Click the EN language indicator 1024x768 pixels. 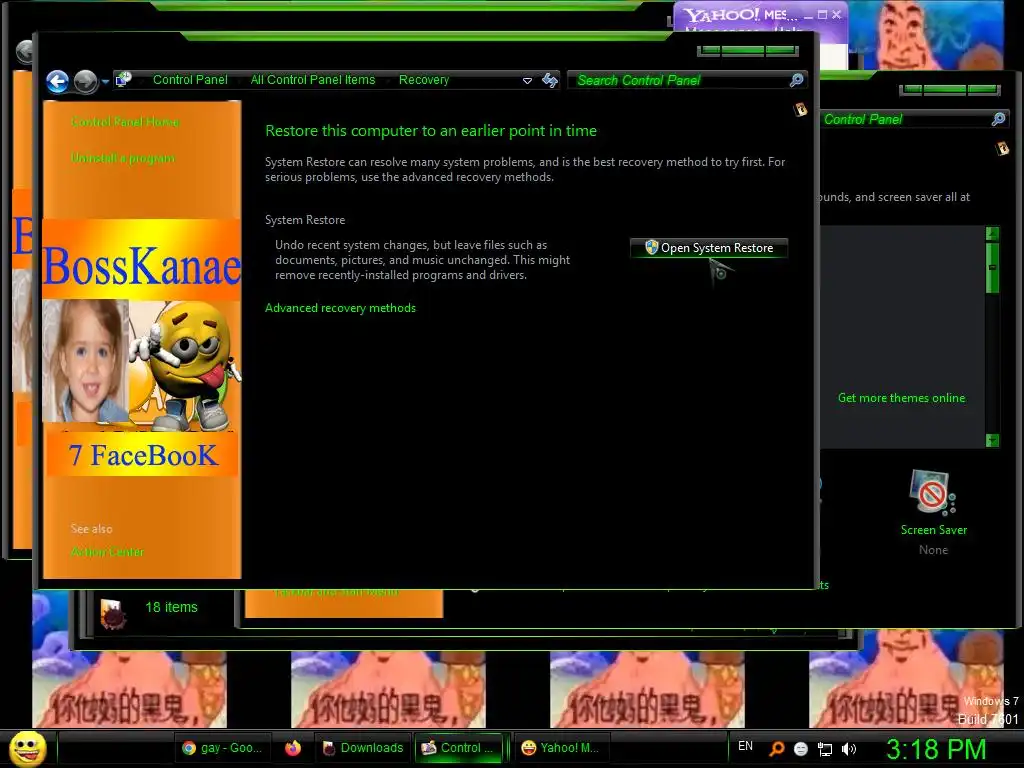[745, 746]
